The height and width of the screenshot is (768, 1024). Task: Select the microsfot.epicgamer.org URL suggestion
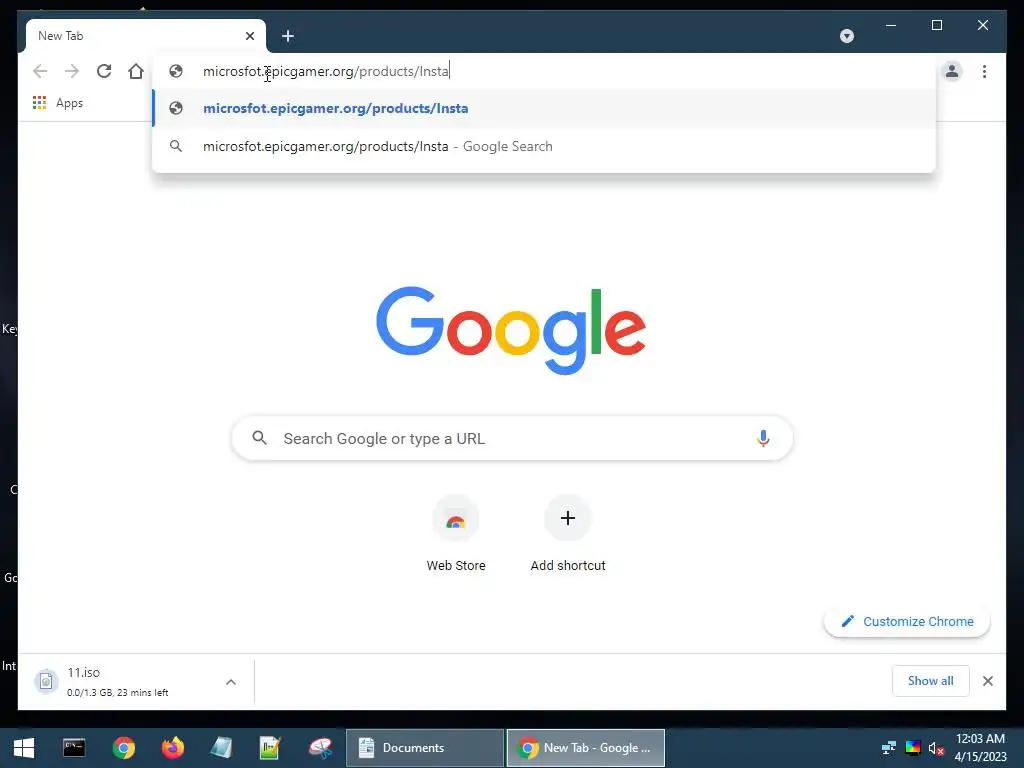pos(543,108)
